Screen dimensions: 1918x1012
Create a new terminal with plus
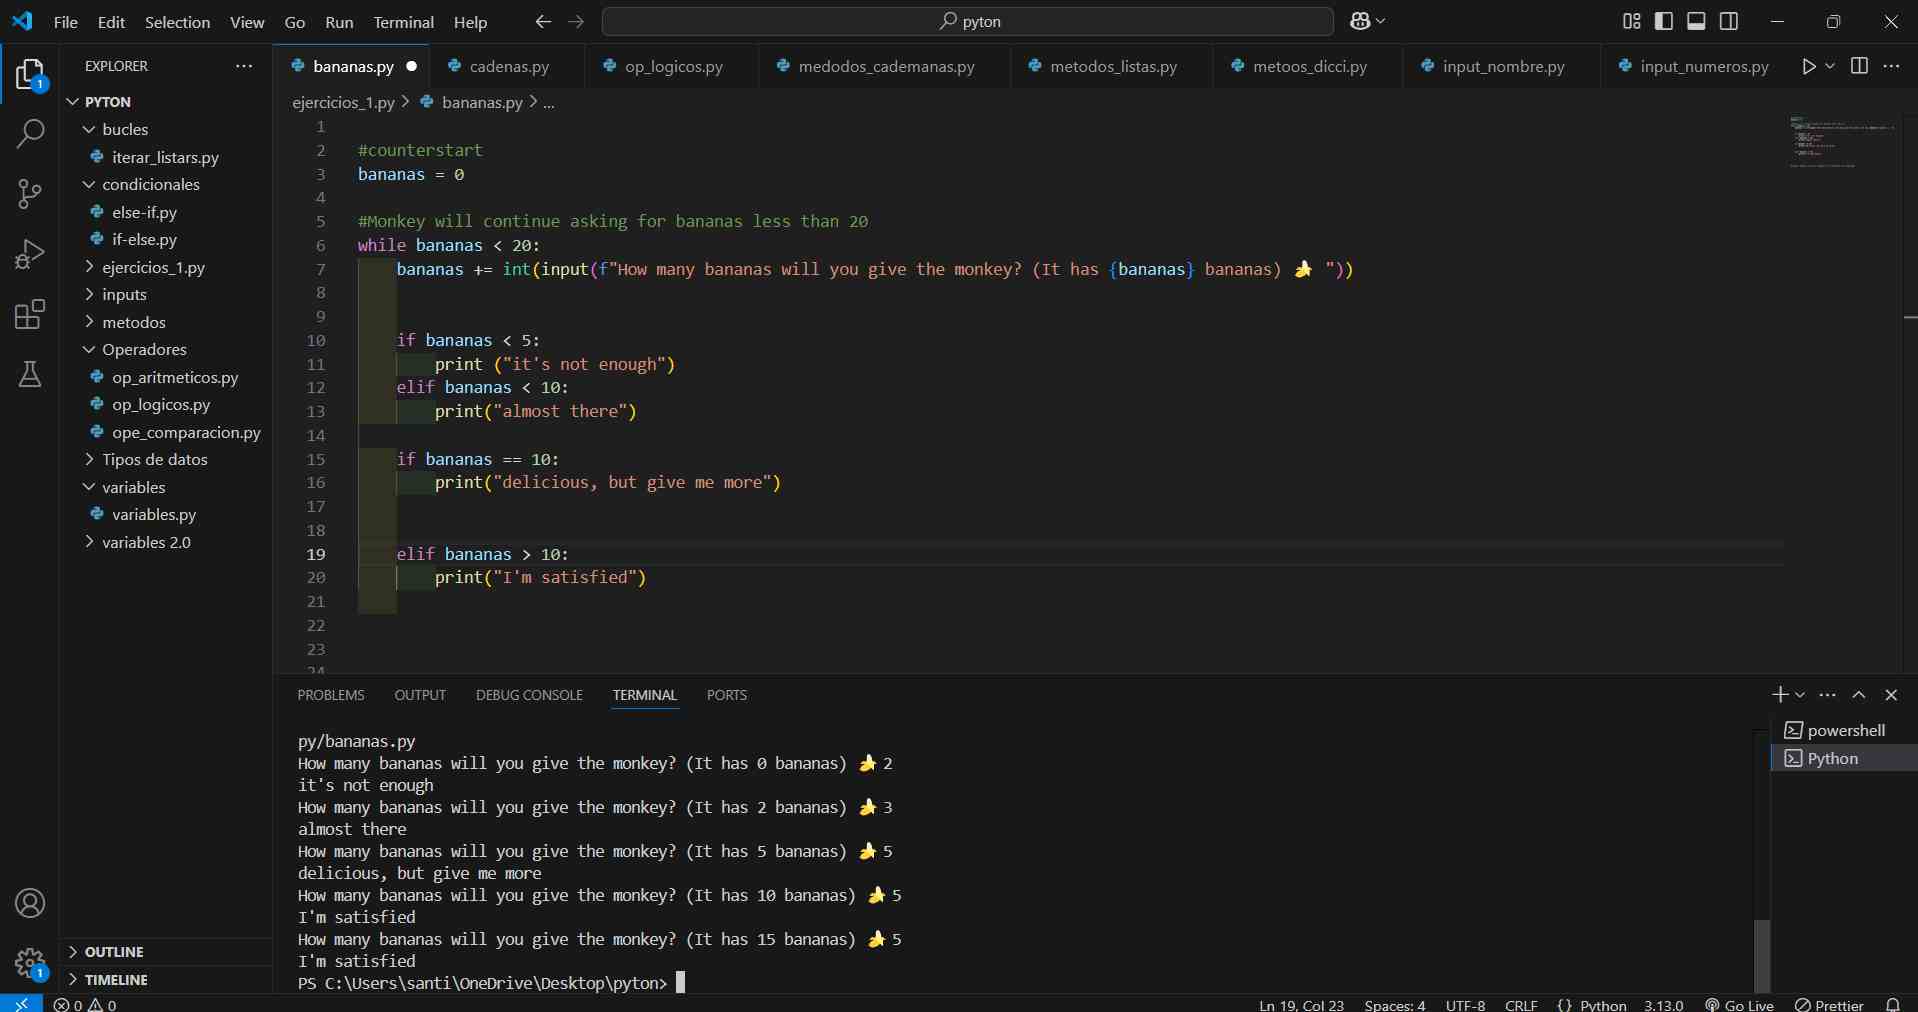pyautogui.click(x=1779, y=695)
